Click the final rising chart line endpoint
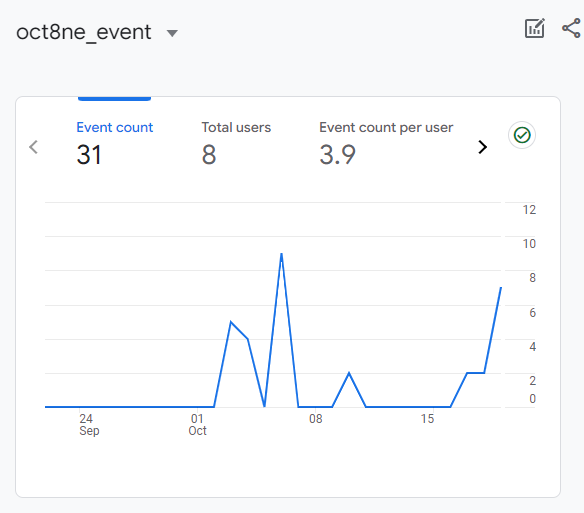Screen dimensions: 584x513 501,288
